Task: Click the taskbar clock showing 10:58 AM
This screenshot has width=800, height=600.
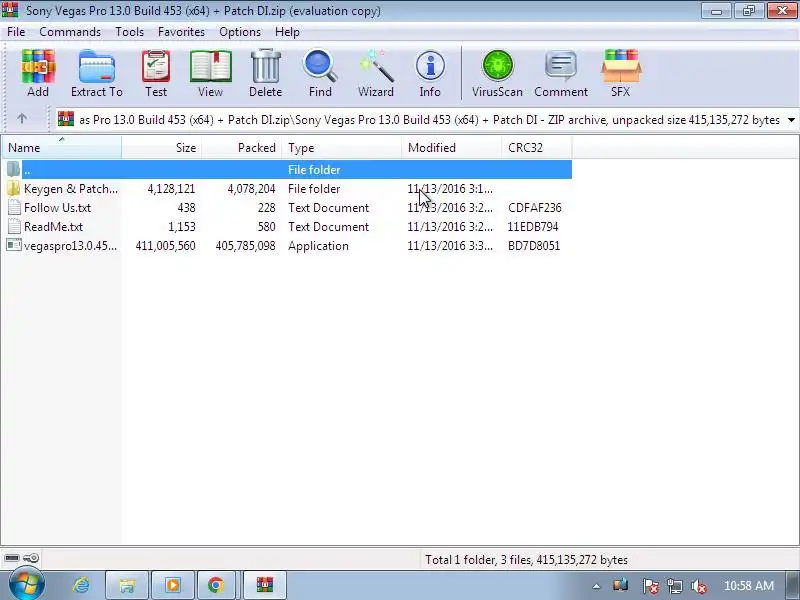Action: 749,585
